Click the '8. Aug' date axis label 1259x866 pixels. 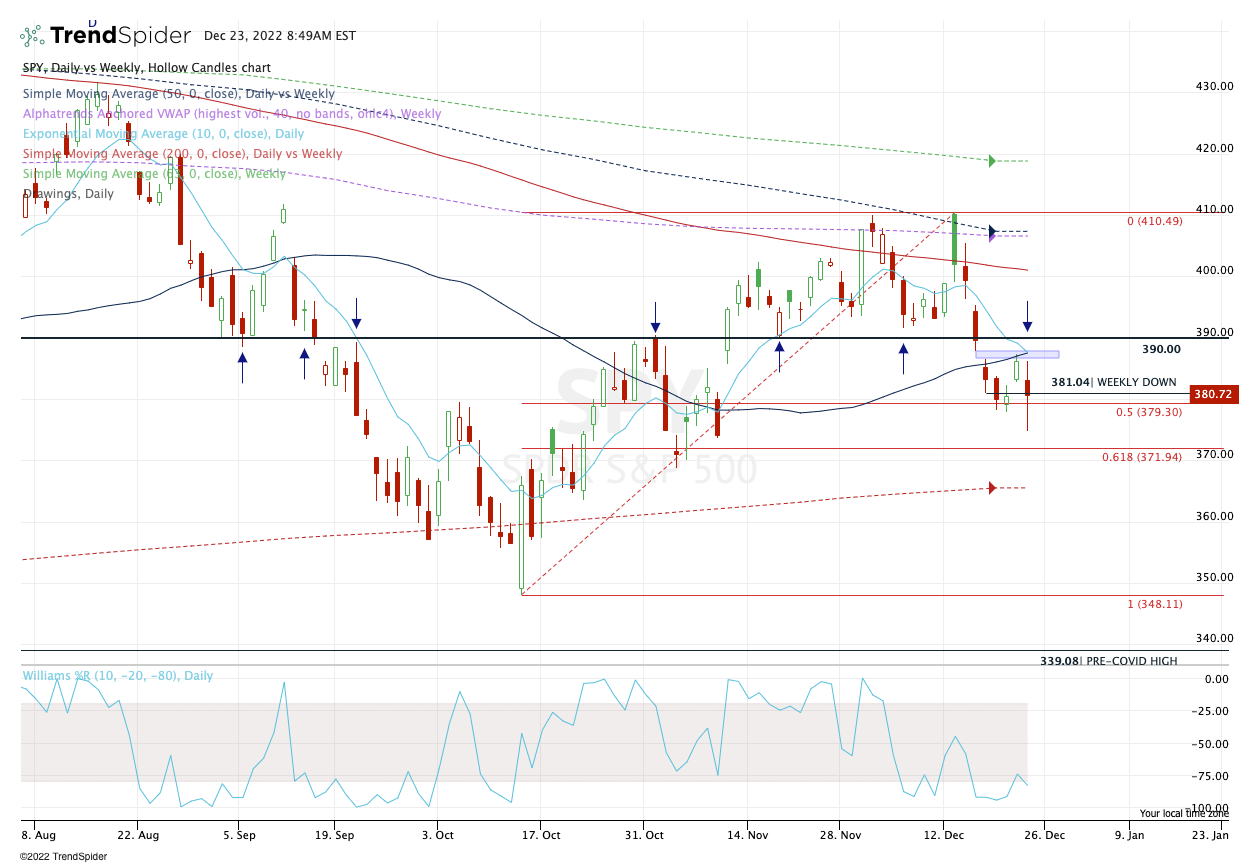[40, 834]
